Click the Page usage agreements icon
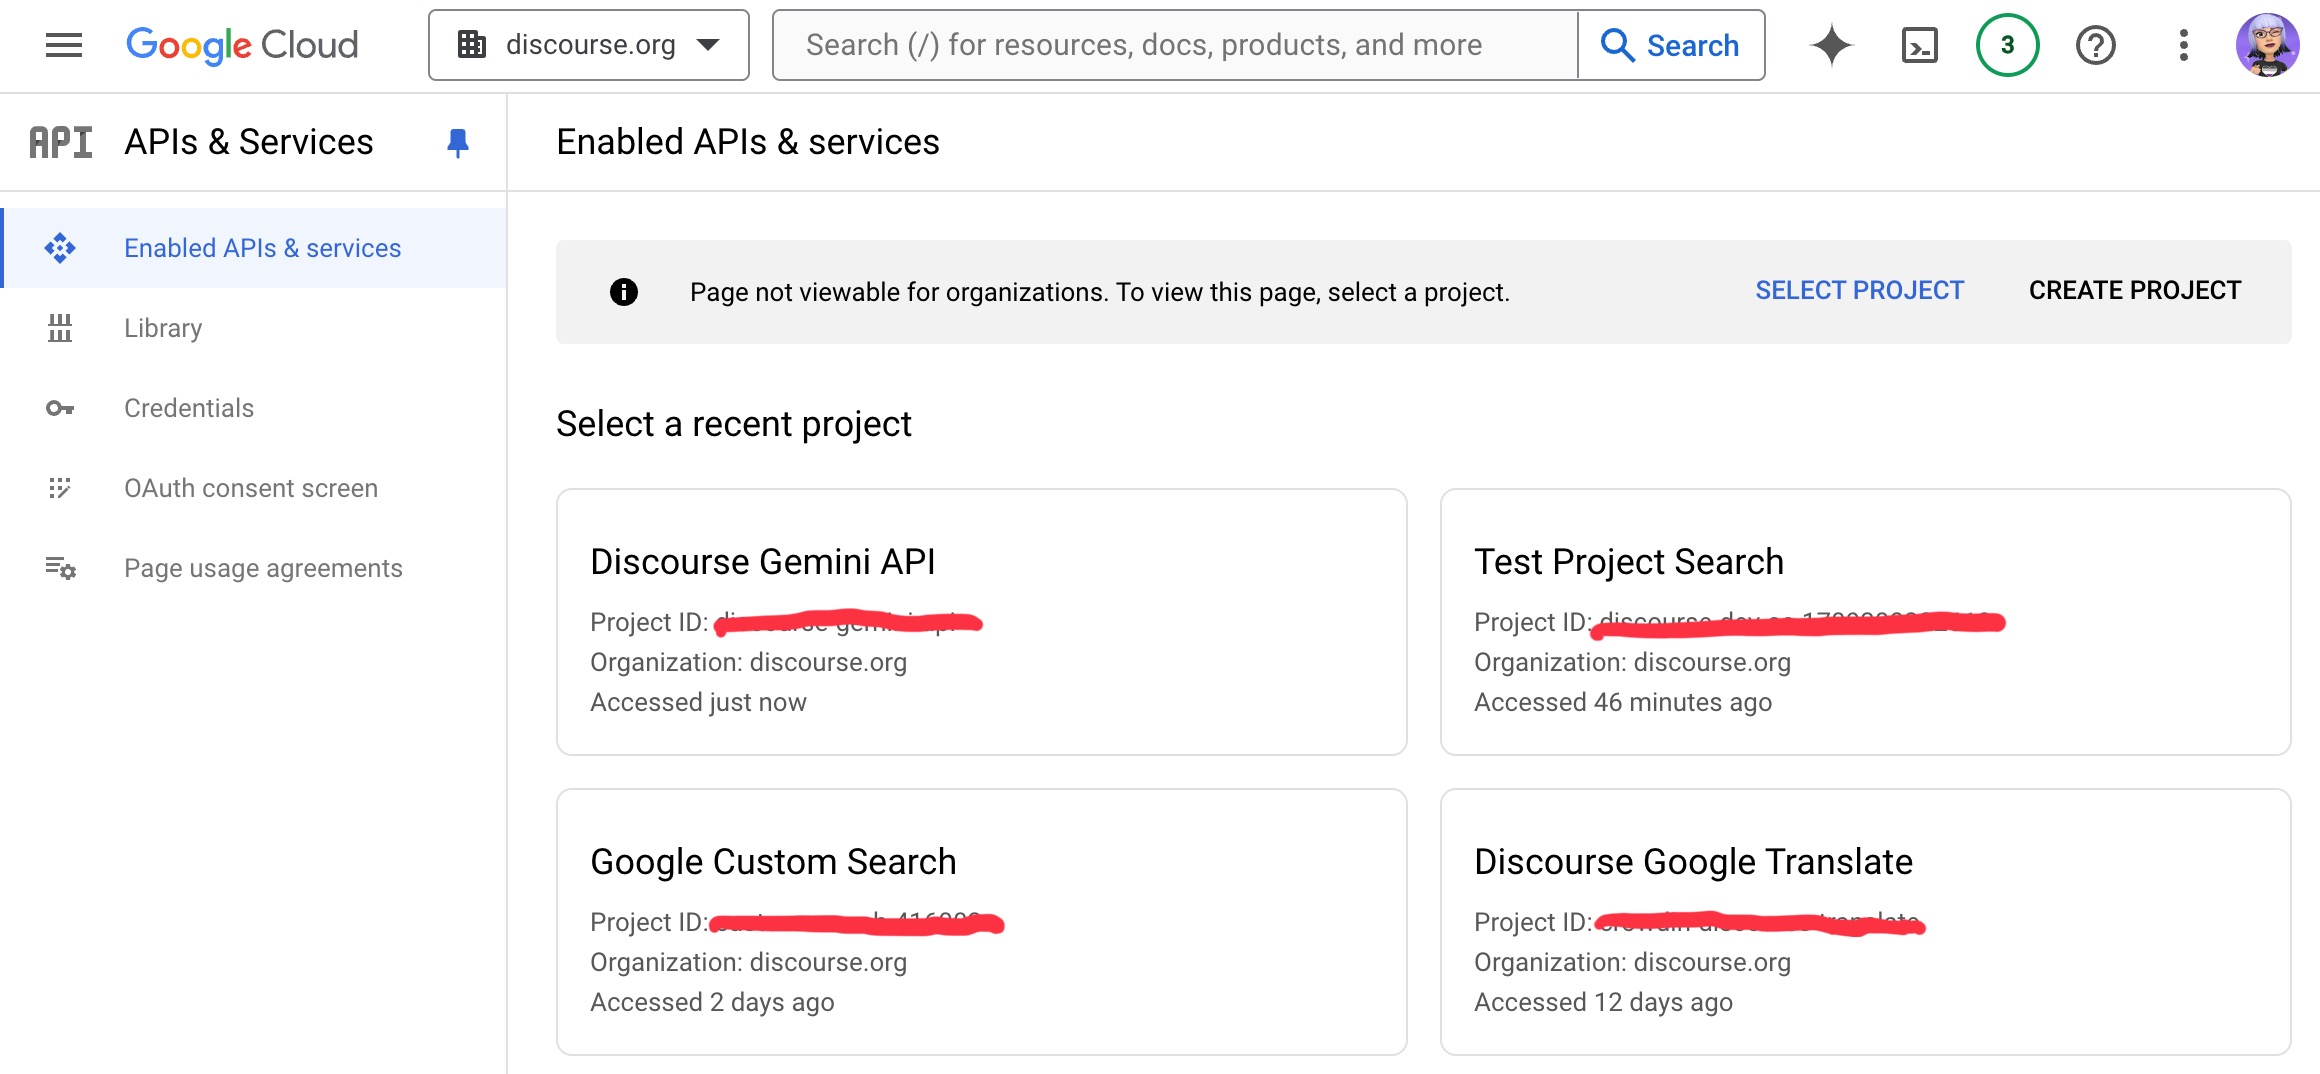 pyautogui.click(x=60, y=568)
